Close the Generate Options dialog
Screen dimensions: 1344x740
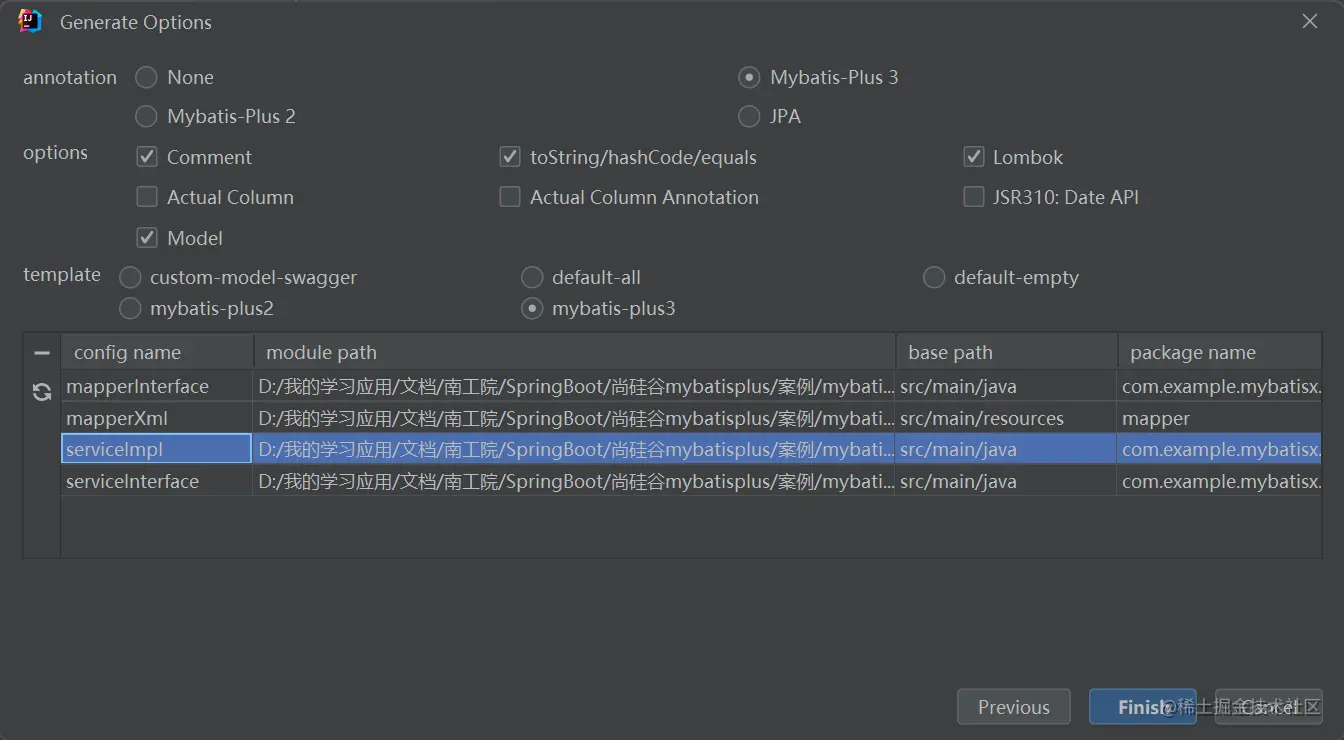click(x=1310, y=21)
